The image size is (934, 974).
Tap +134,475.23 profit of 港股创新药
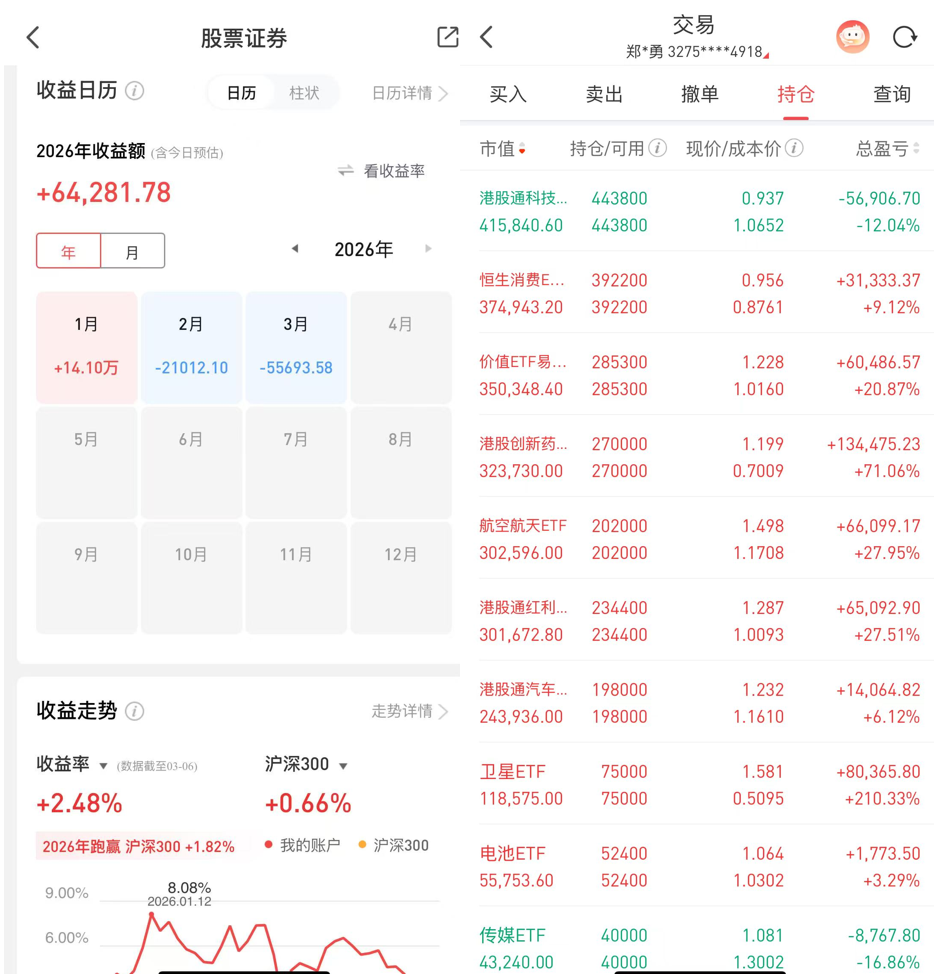873,444
